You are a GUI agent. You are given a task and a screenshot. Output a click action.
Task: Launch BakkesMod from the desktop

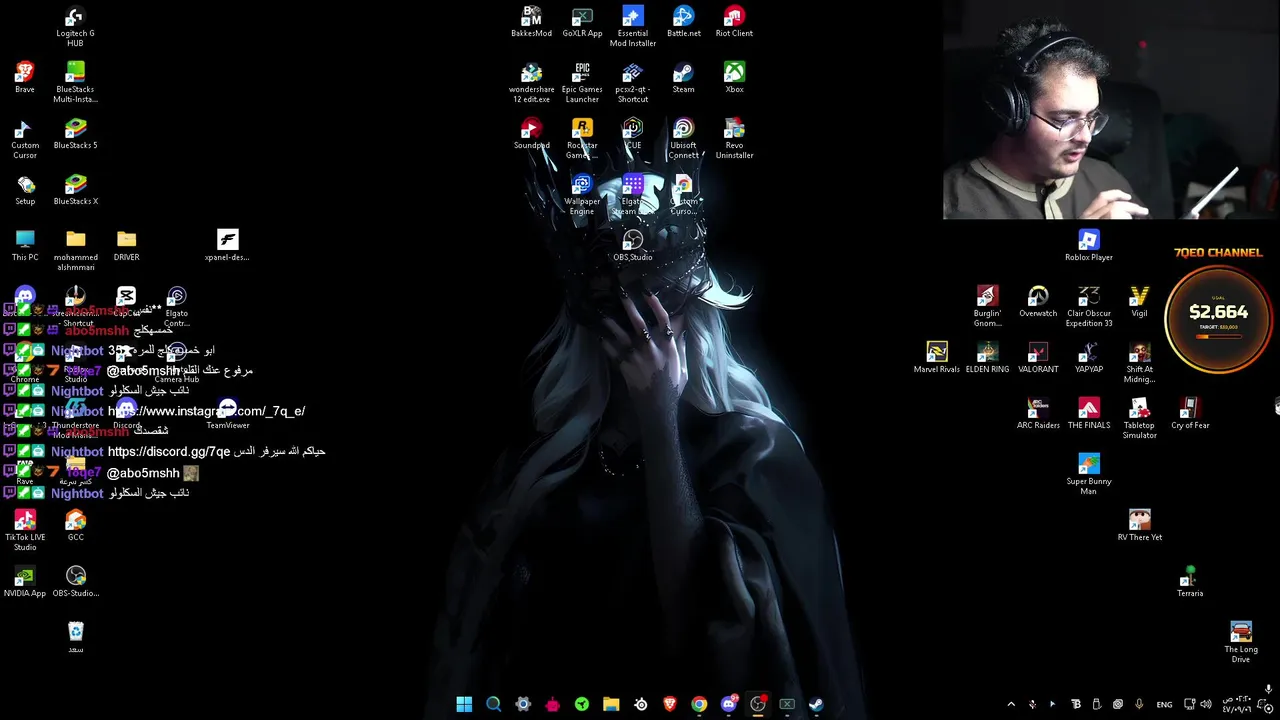tap(531, 22)
